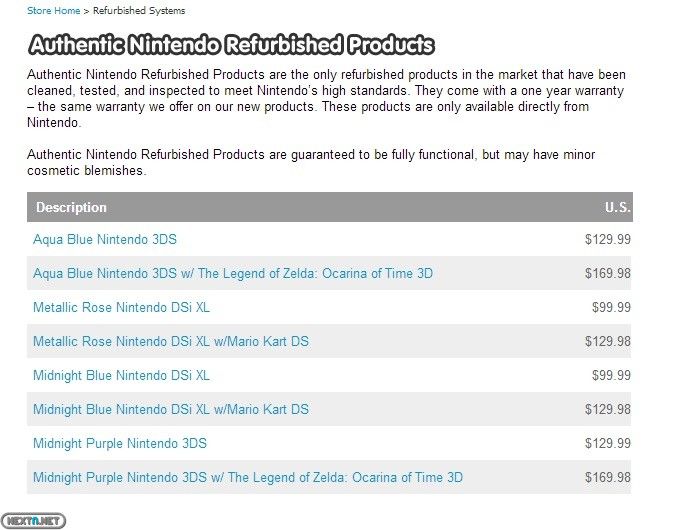Screen dimensions: 688x530
Task: Select Midnight Purple 3DS with Ocarina of Time bundle
Action: (x=248, y=477)
